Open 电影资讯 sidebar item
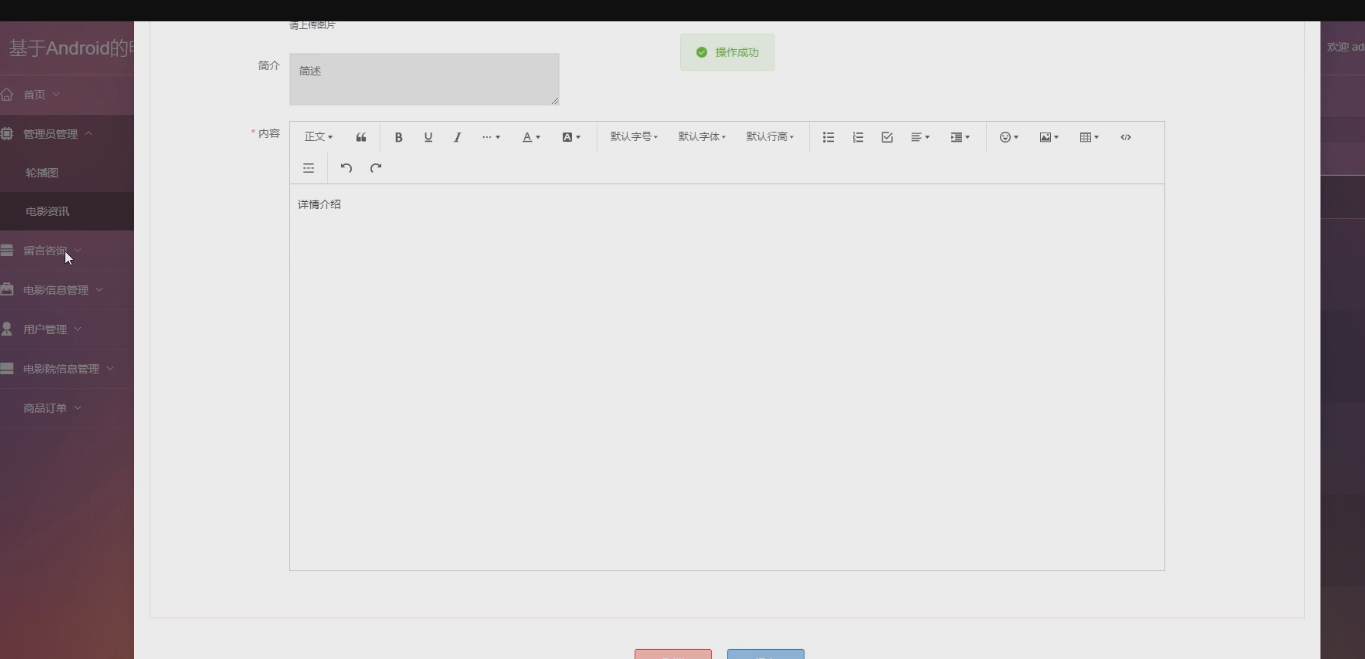The width and height of the screenshot is (1365, 659). pyautogui.click(x=66, y=212)
